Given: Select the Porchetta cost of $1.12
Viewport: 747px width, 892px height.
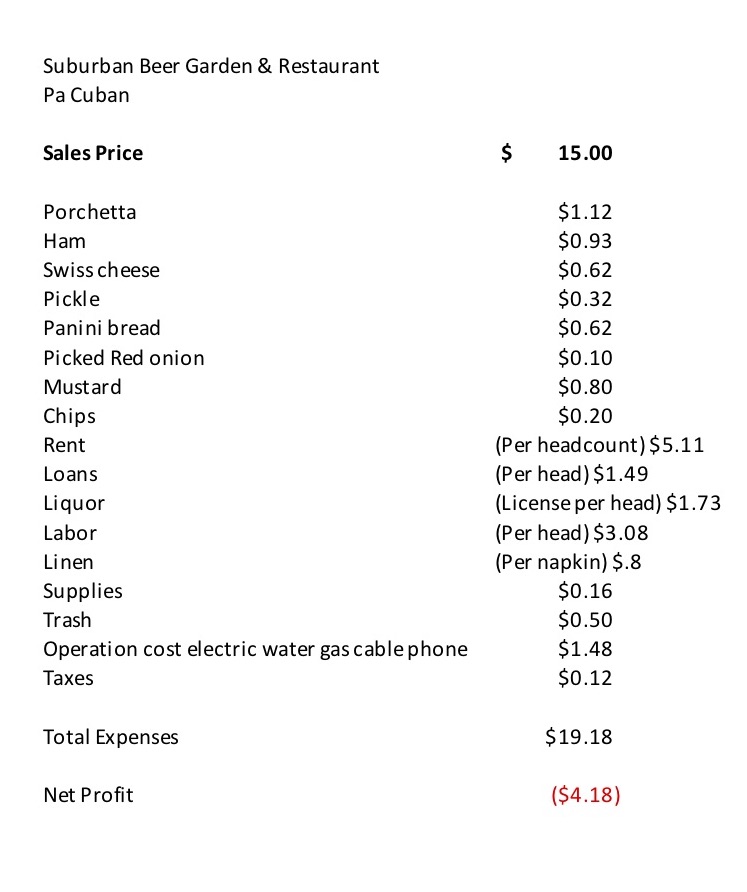Looking at the screenshot, I should click(x=585, y=212).
